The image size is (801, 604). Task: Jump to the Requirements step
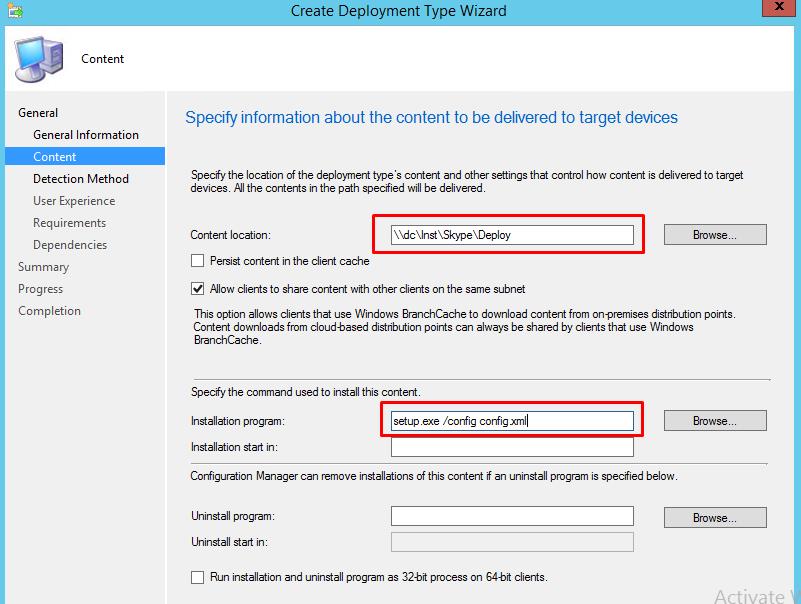click(x=69, y=223)
